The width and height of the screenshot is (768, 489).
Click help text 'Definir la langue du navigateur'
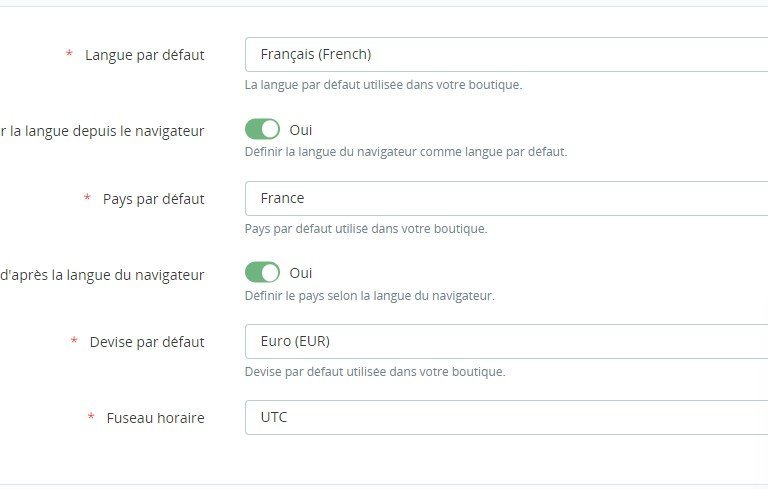point(405,152)
